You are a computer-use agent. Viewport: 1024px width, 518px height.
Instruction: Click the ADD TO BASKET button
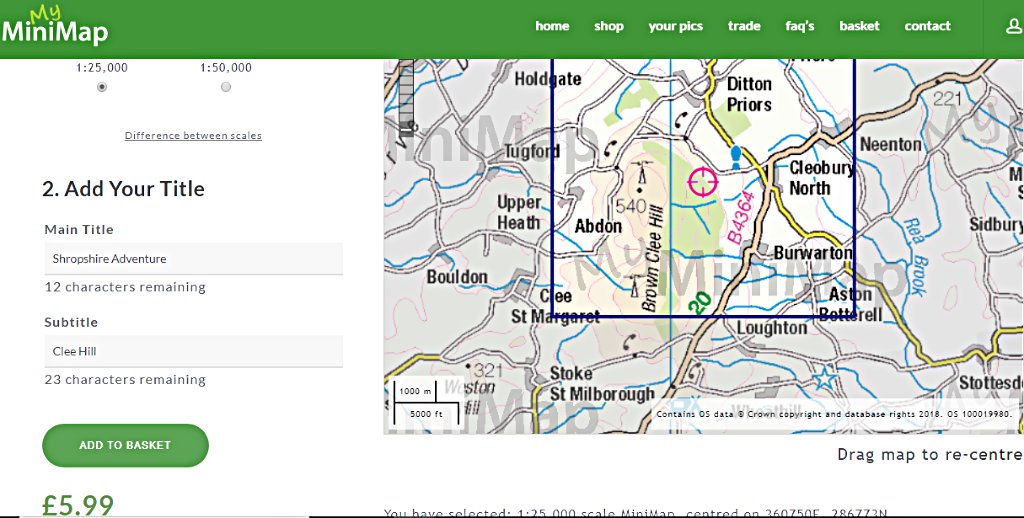[125, 445]
